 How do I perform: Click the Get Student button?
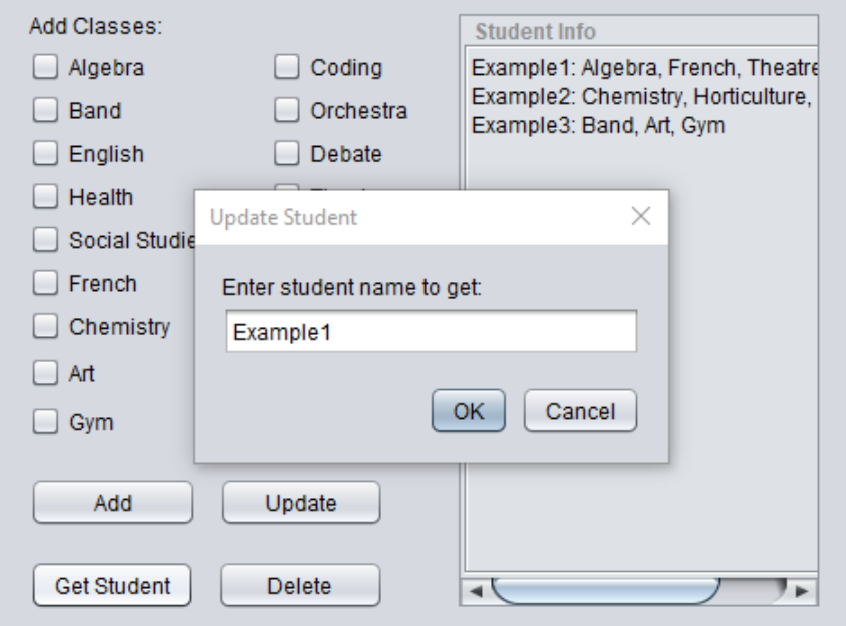click(x=112, y=586)
